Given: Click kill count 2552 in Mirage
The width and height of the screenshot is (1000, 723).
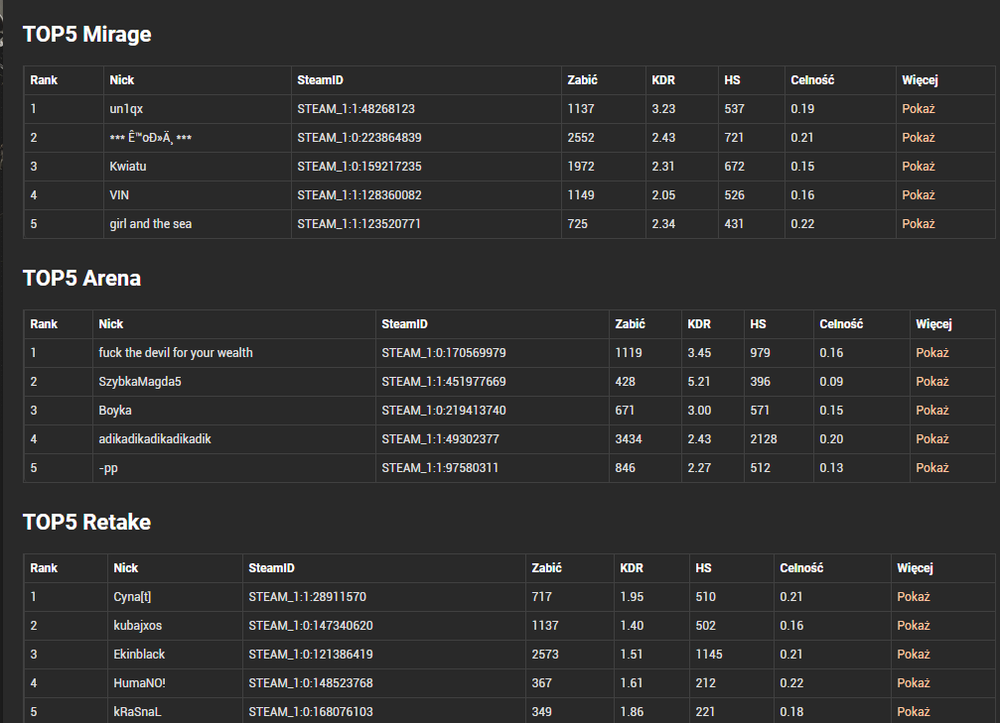Looking at the screenshot, I should 581,138.
